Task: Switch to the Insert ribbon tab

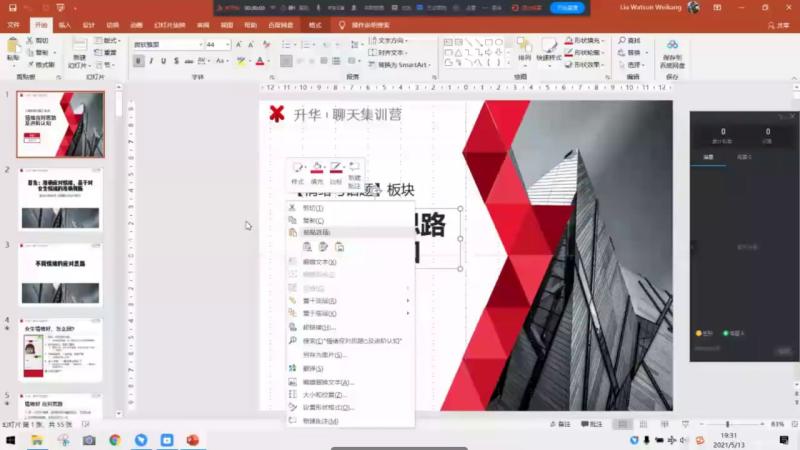Action: tap(65, 25)
